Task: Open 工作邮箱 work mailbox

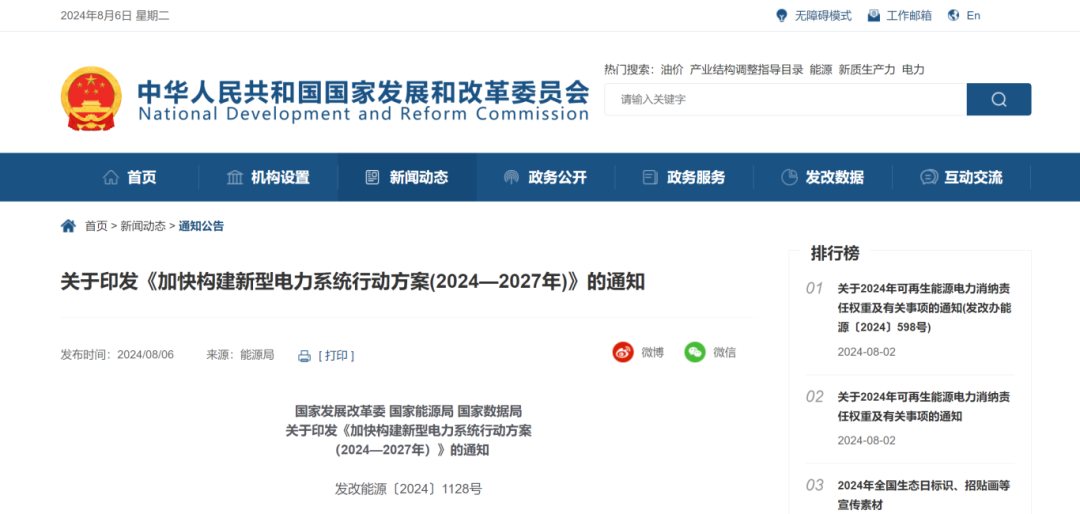Action: point(899,15)
